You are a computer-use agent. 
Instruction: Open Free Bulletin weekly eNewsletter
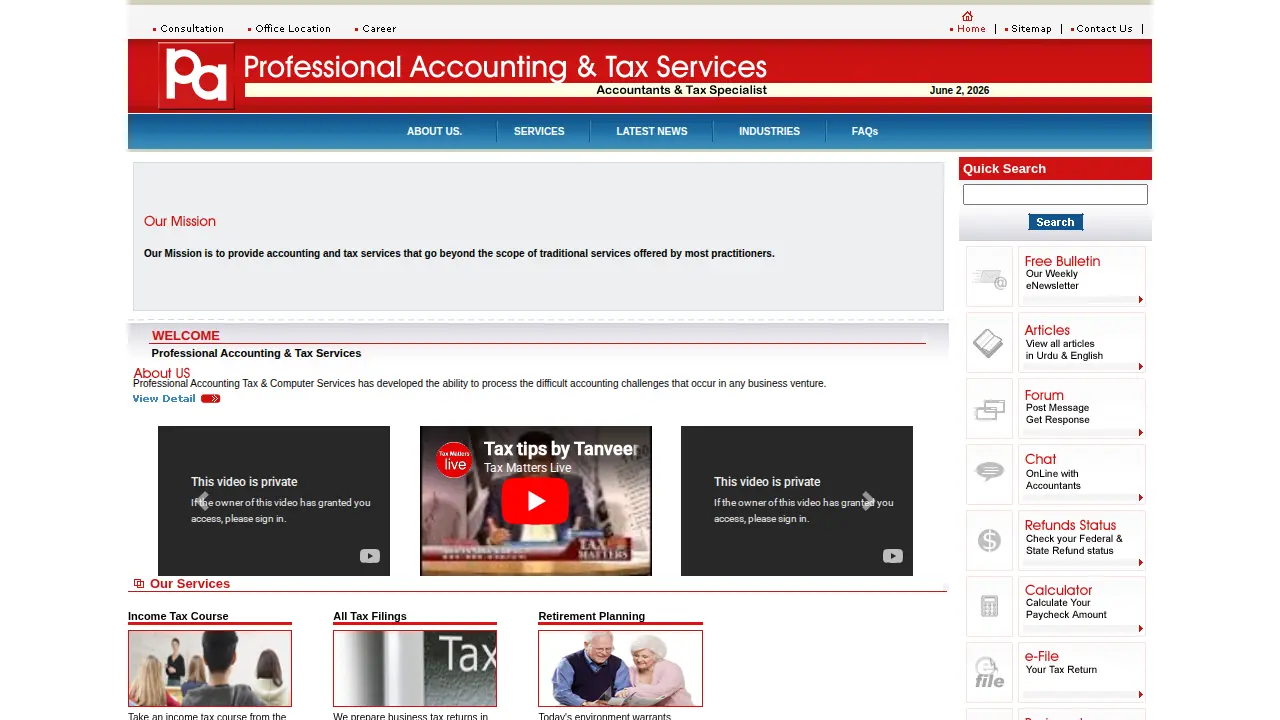(1081, 277)
